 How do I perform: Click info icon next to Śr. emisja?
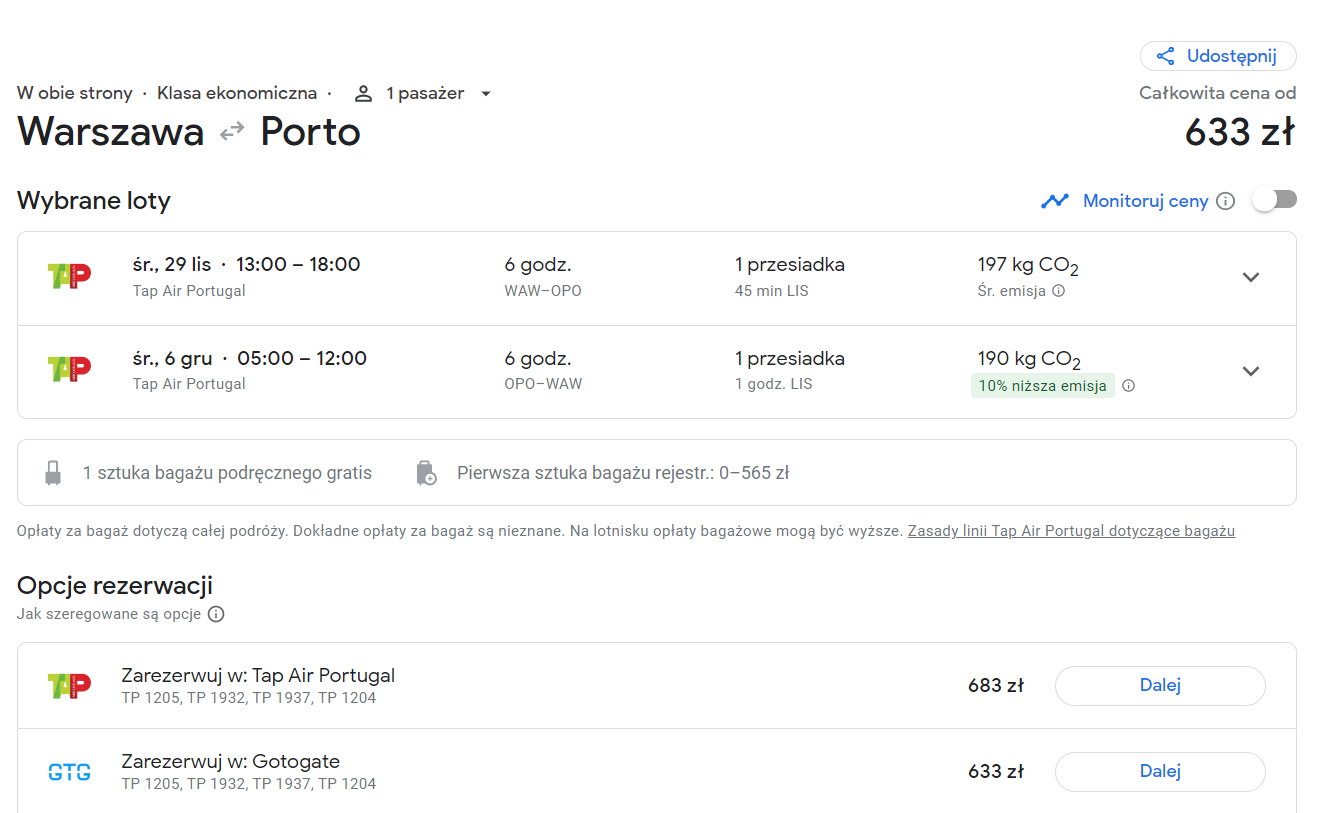pyautogui.click(x=1059, y=291)
